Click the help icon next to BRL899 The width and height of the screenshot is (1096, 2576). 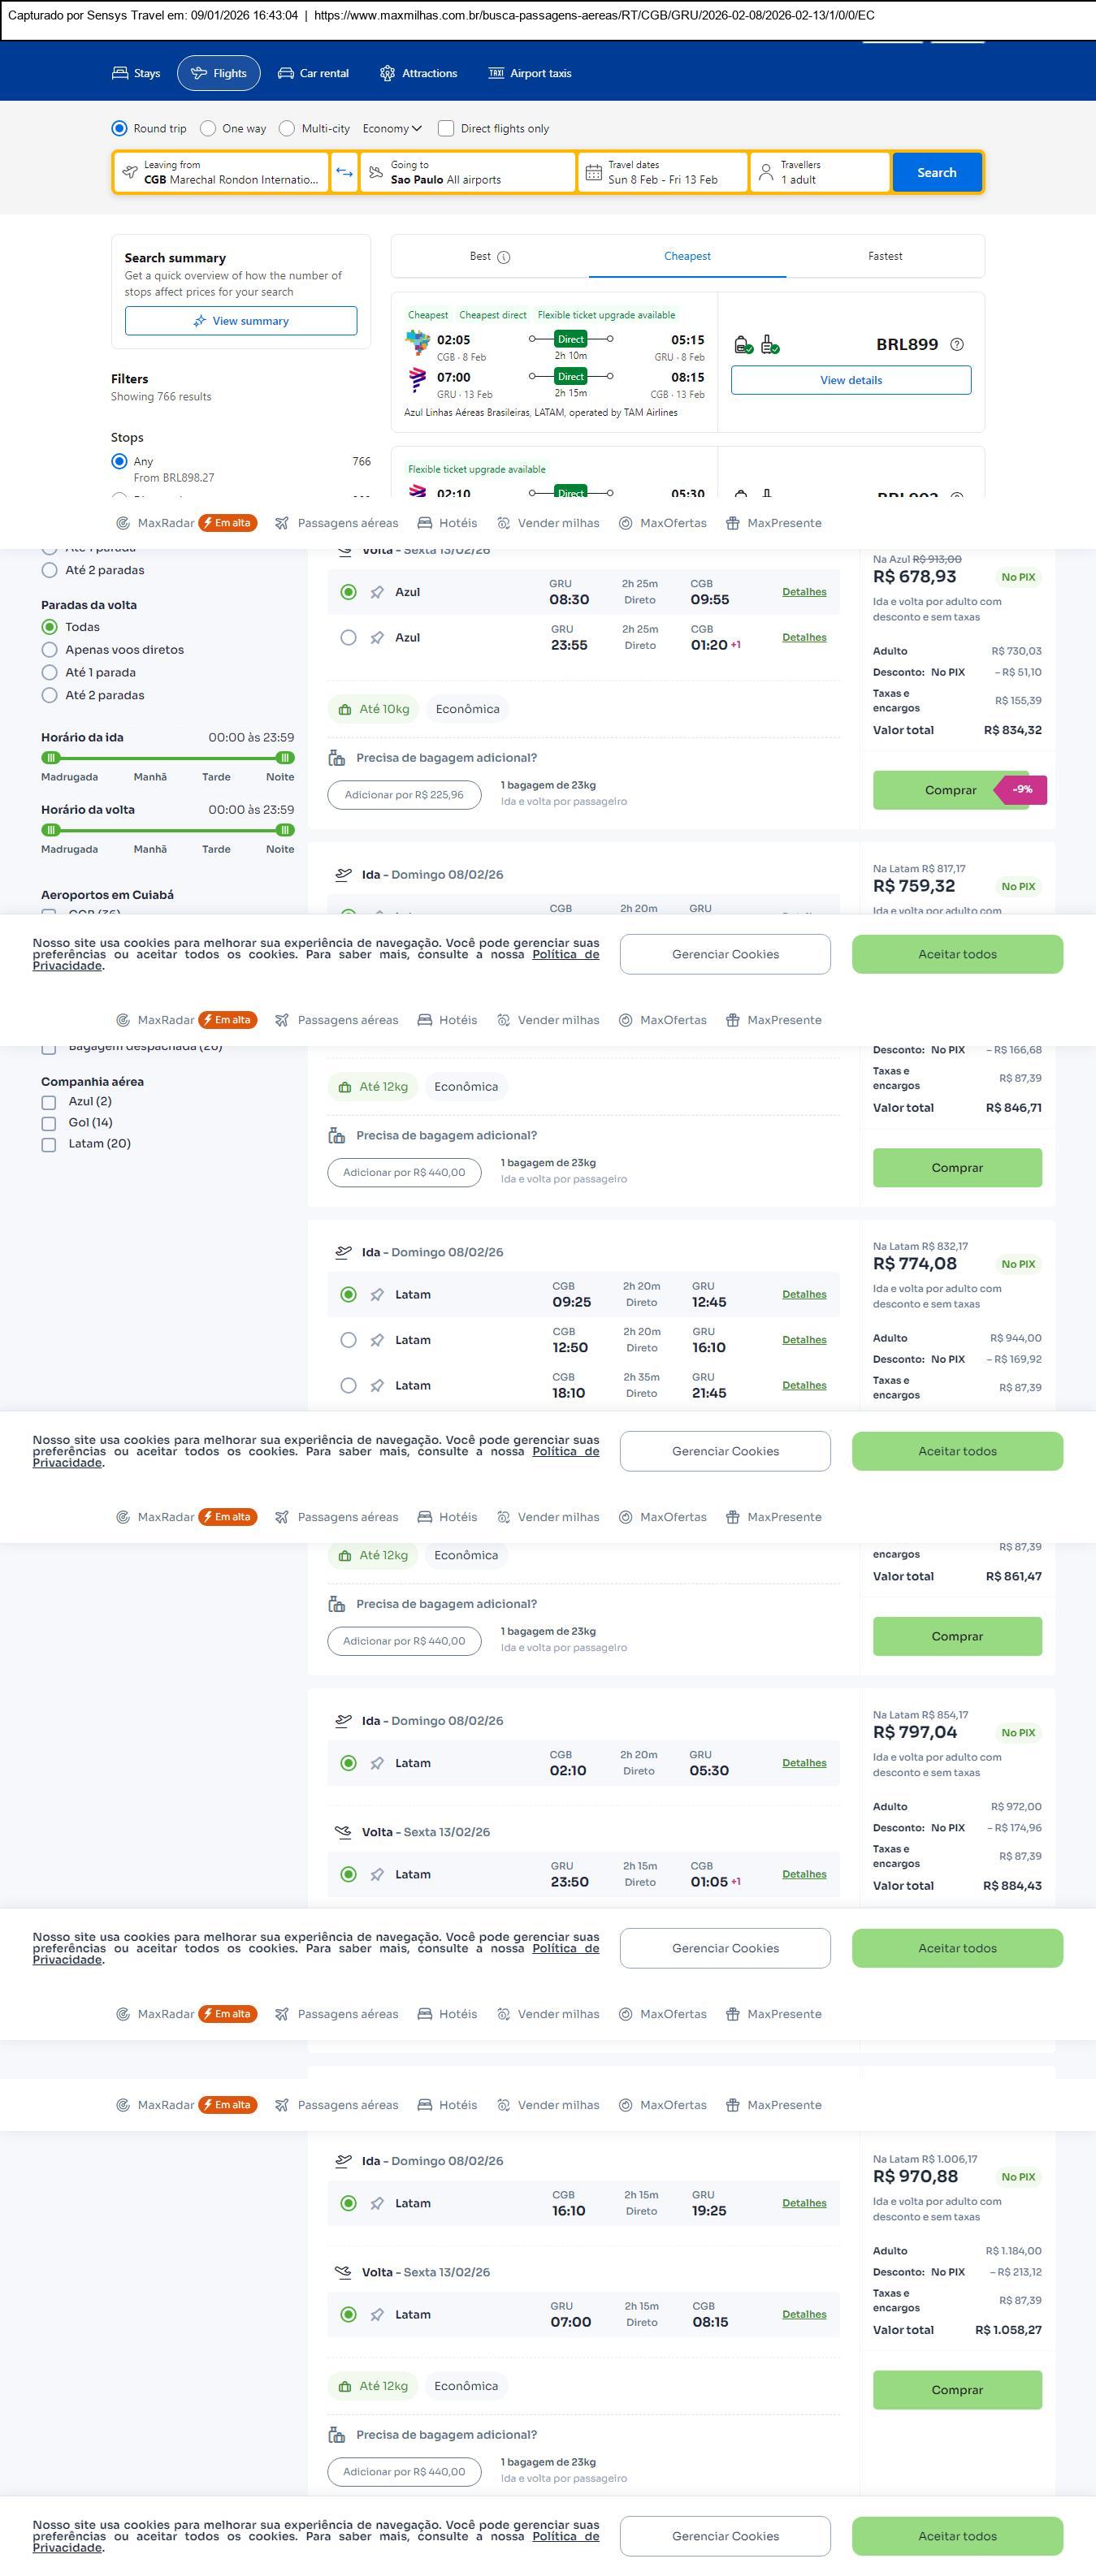957,344
